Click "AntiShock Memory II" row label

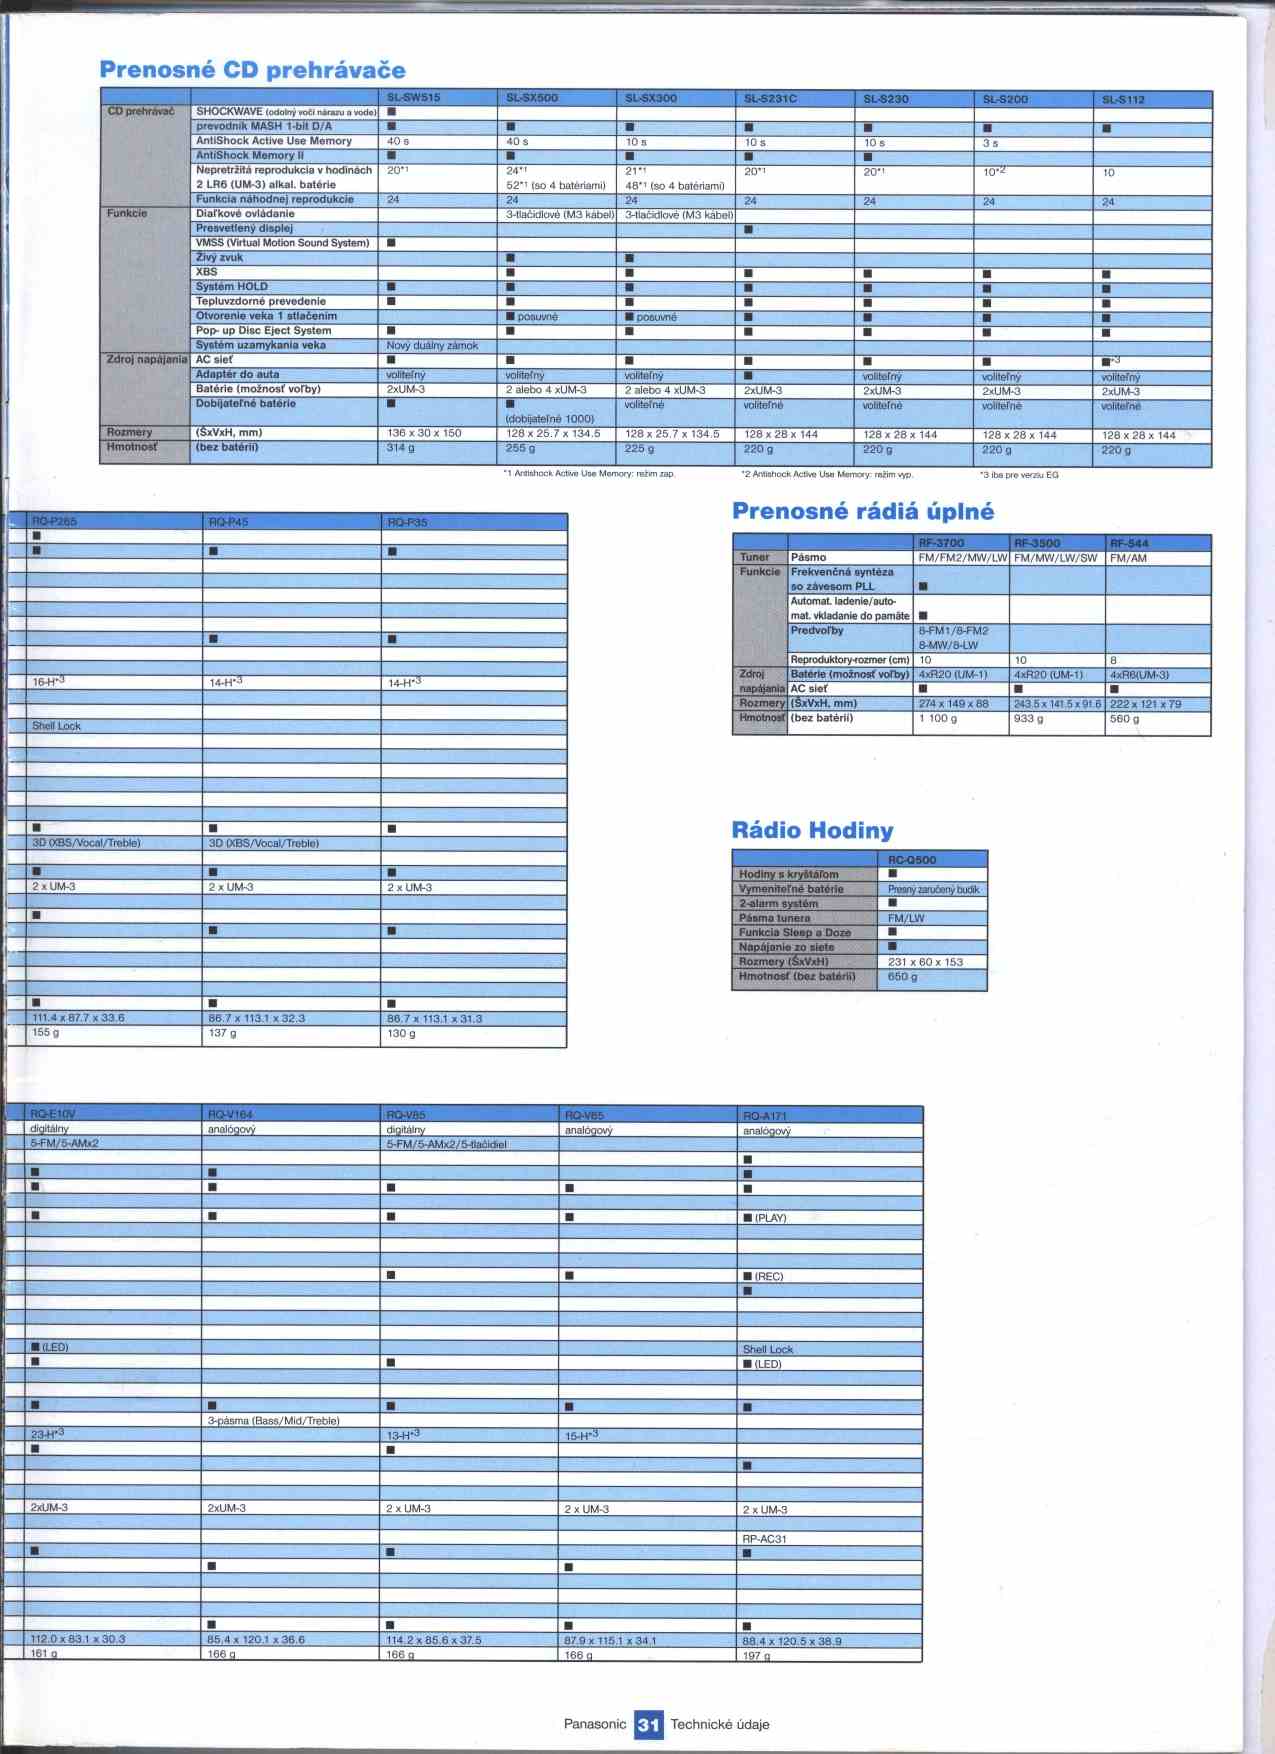pos(249,155)
